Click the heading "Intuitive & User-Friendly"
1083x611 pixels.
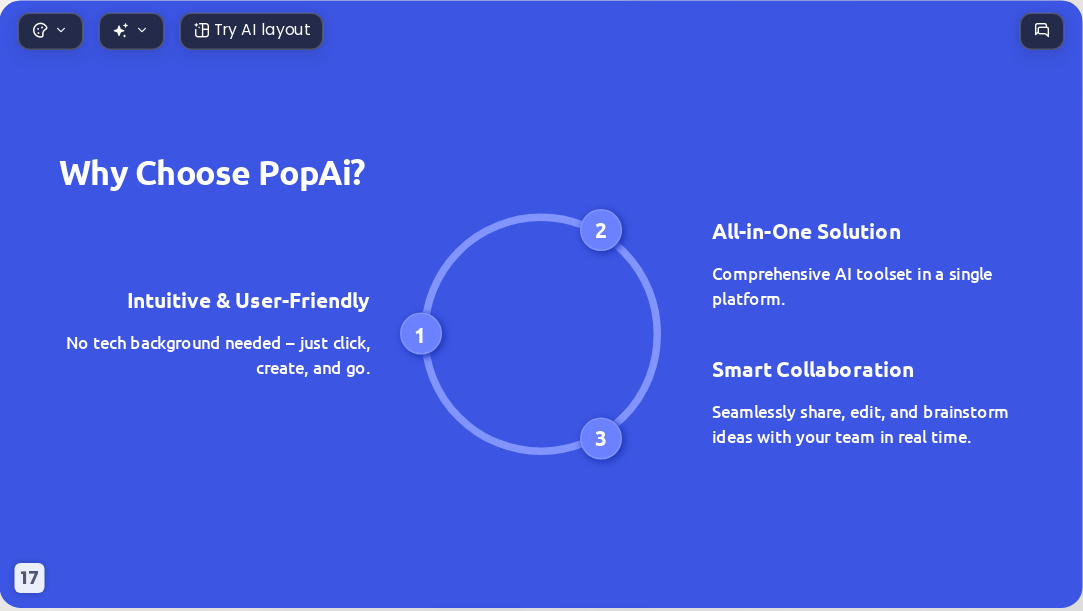click(249, 301)
